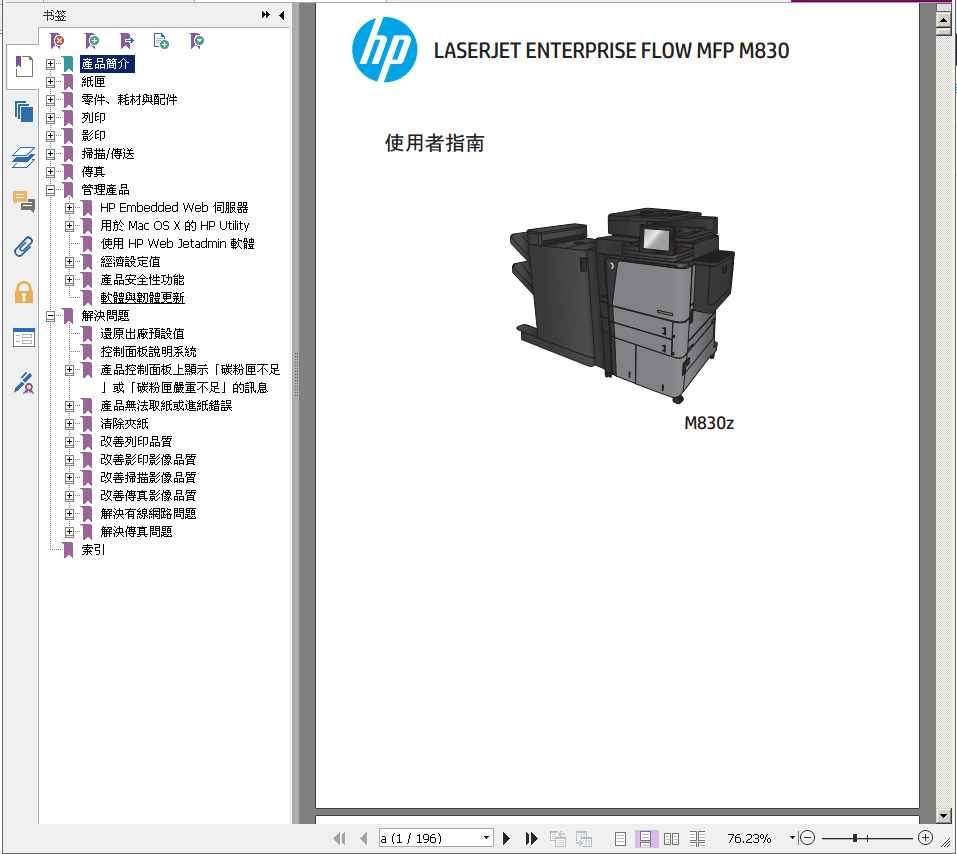Expand the bookmarks pane double arrow
This screenshot has width=957, height=854.
265,15
